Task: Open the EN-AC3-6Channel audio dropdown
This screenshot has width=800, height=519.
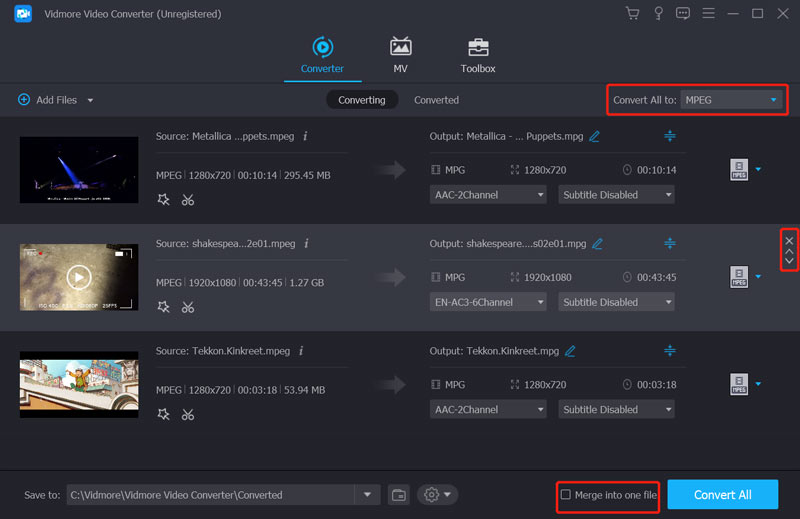Action: click(x=489, y=302)
